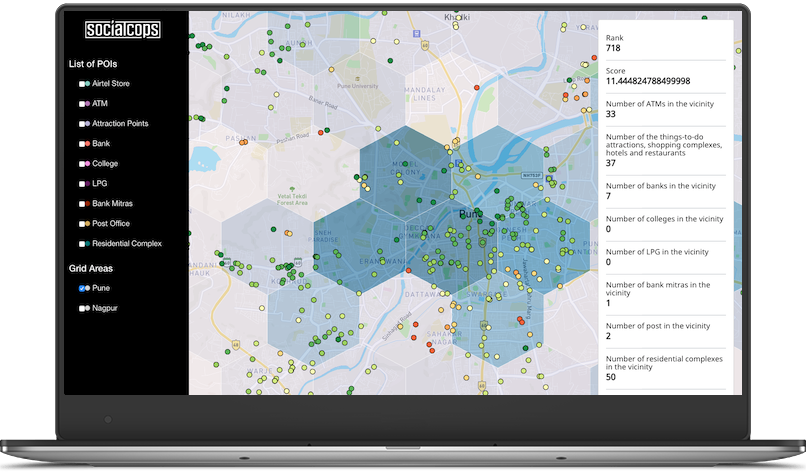The height and width of the screenshot is (475, 806).
Task: Click the Number of LPG in the vicinity row
Action: (x=666, y=257)
